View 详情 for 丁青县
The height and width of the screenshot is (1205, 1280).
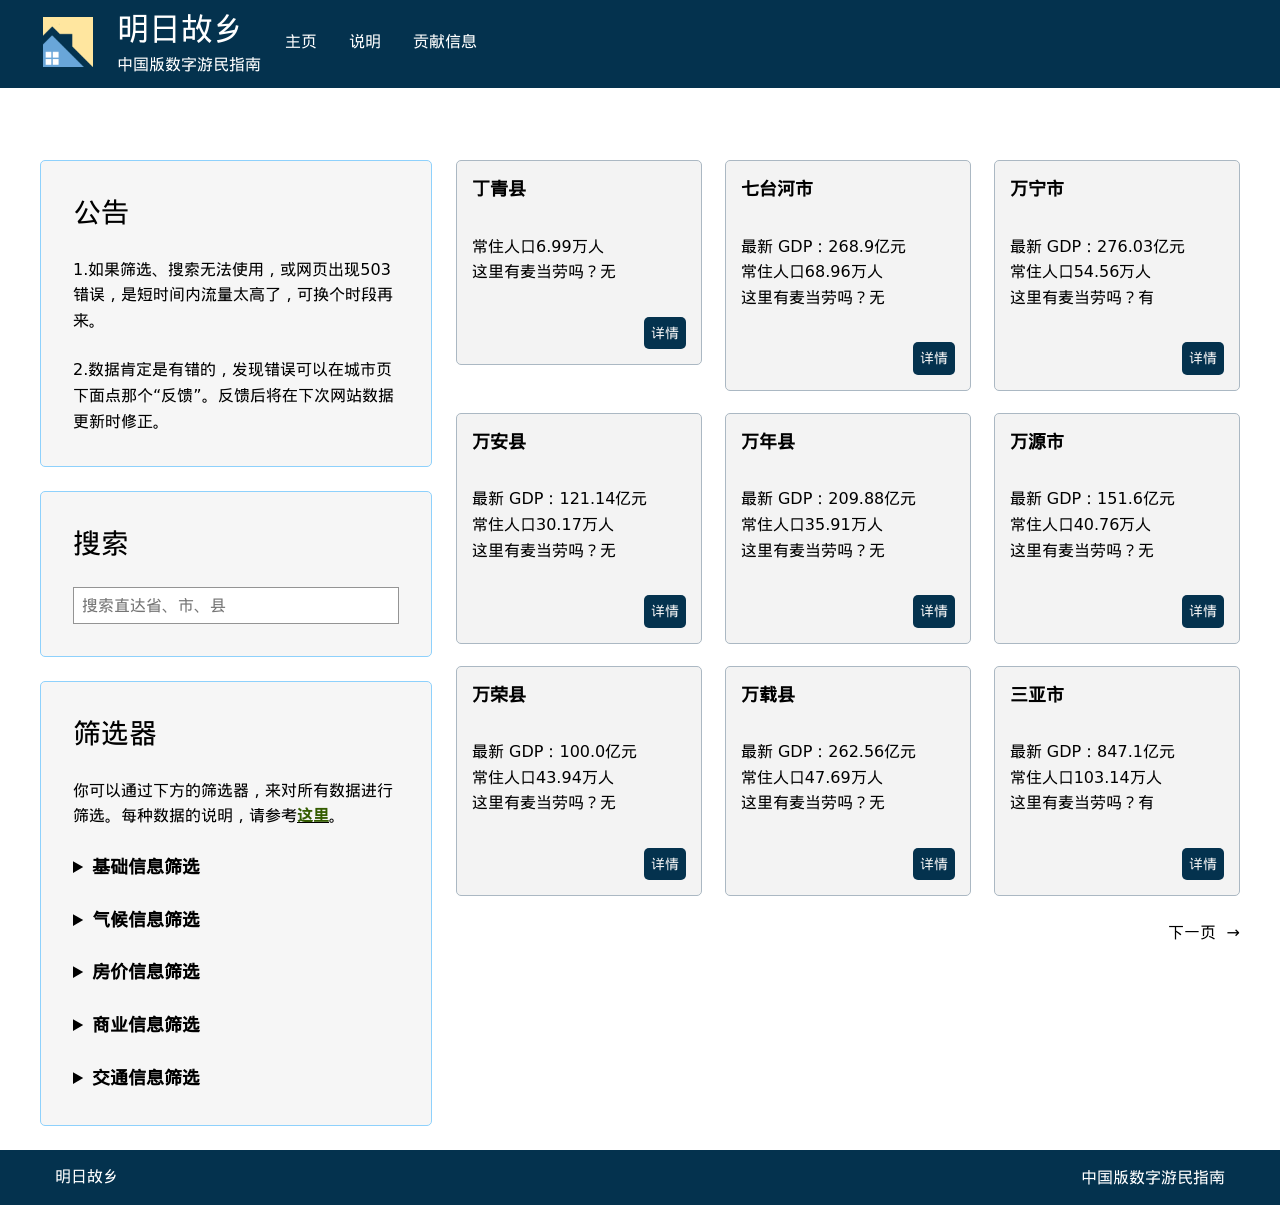pyautogui.click(x=665, y=333)
